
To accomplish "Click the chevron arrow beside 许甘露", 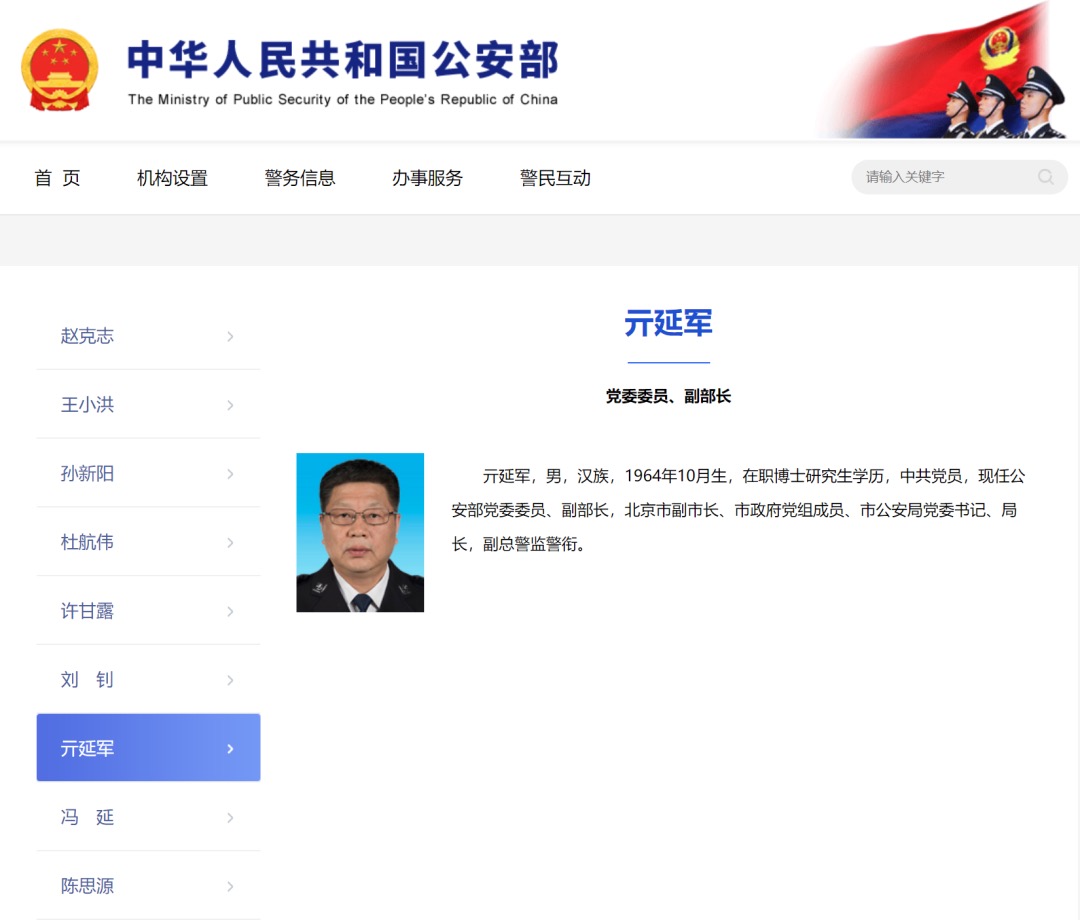I will [231, 611].
